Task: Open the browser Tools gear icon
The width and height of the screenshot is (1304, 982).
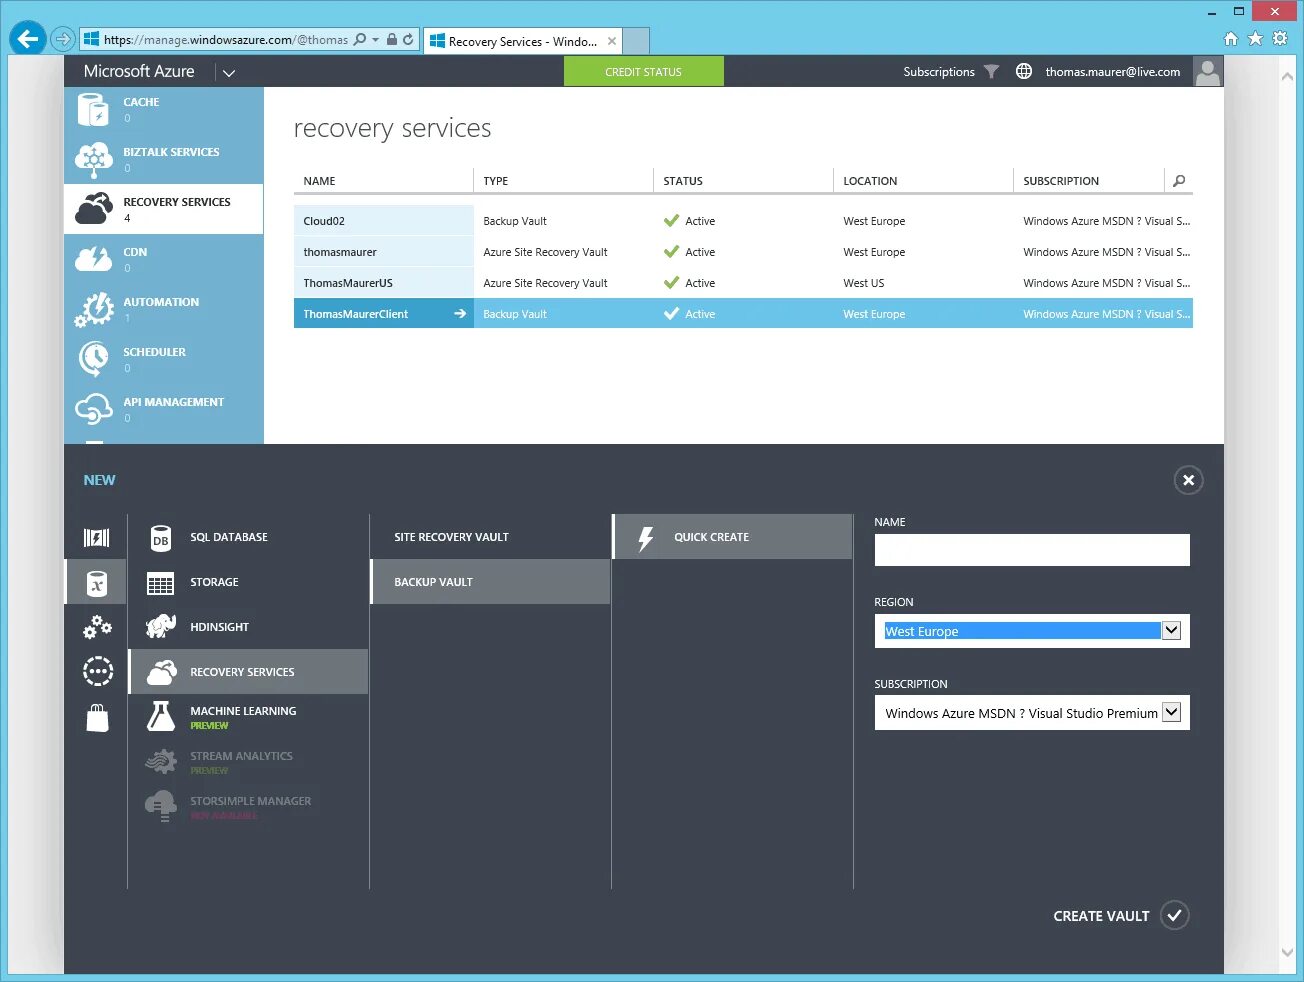Action: point(1280,39)
